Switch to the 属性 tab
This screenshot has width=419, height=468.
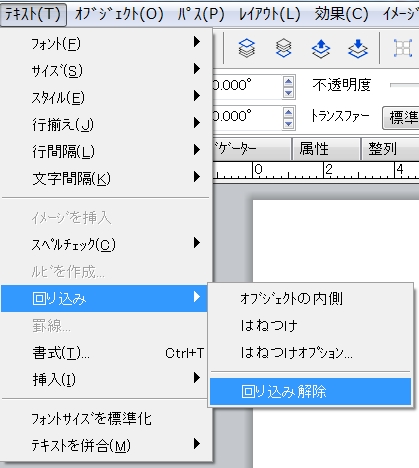point(325,149)
